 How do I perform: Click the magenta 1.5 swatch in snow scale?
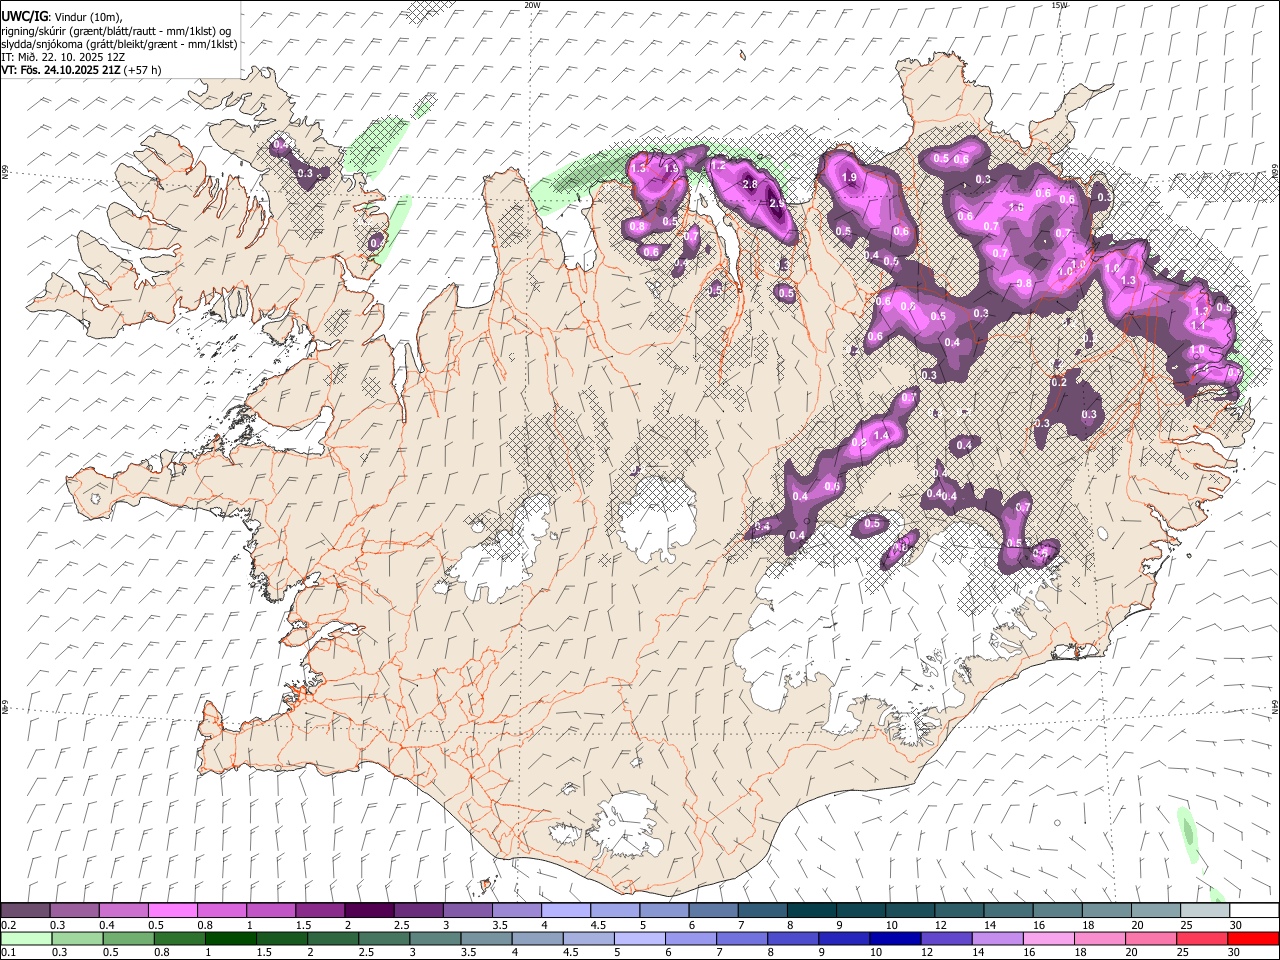[319, 910]
